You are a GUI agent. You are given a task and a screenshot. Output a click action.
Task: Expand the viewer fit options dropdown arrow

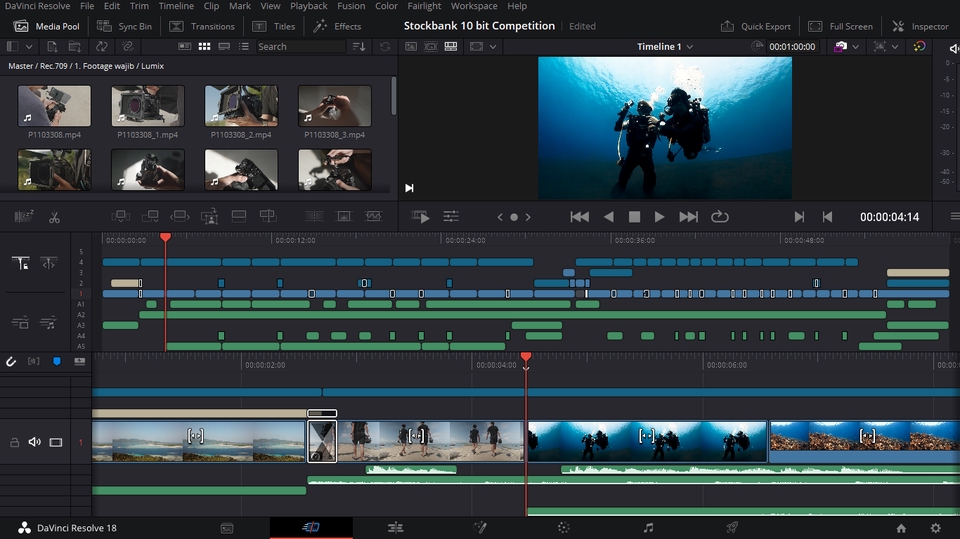pos(493,47)
